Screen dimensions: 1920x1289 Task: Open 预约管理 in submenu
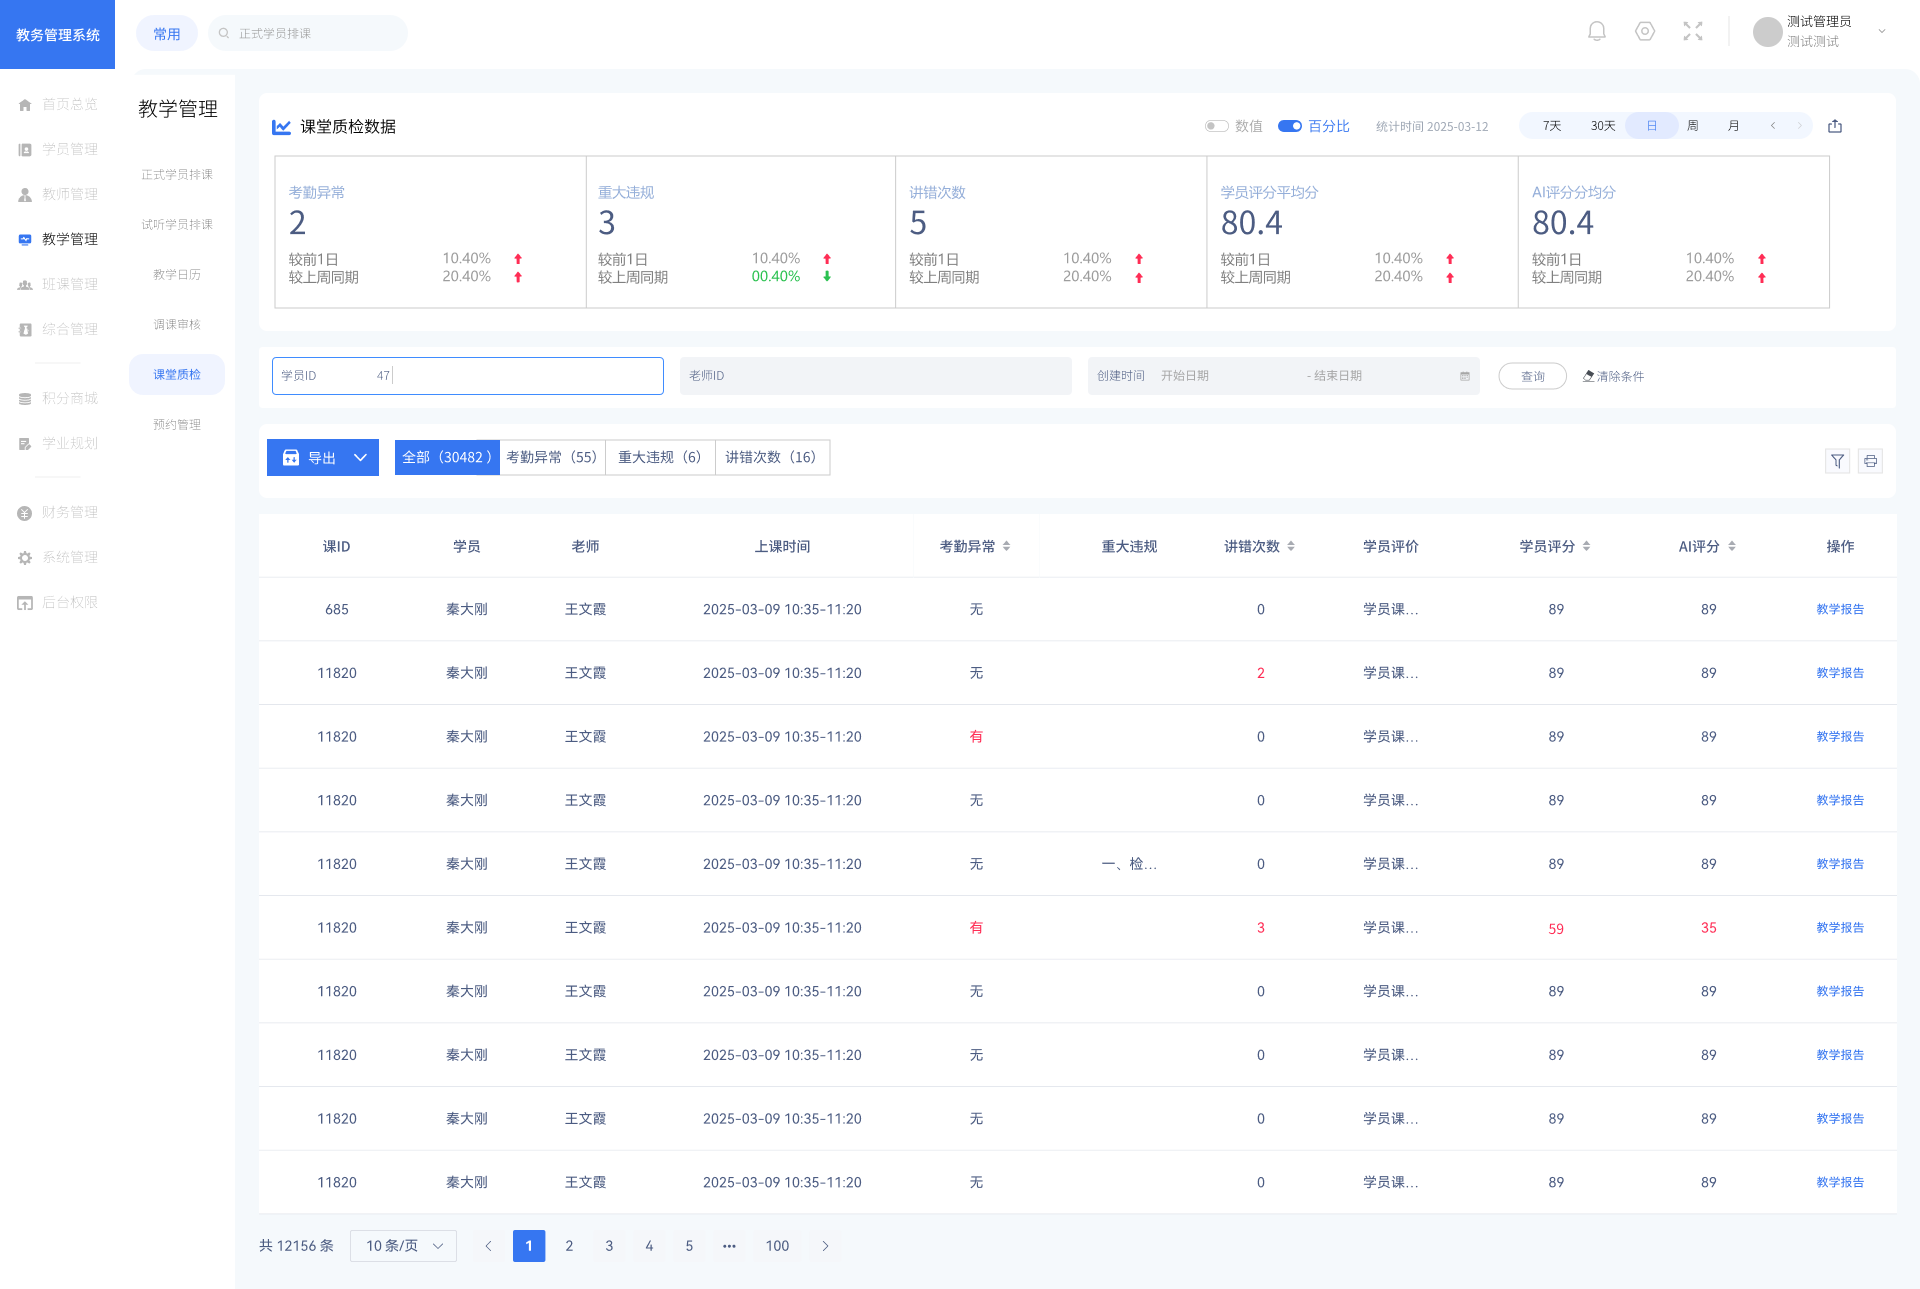[x=177, y=424]
